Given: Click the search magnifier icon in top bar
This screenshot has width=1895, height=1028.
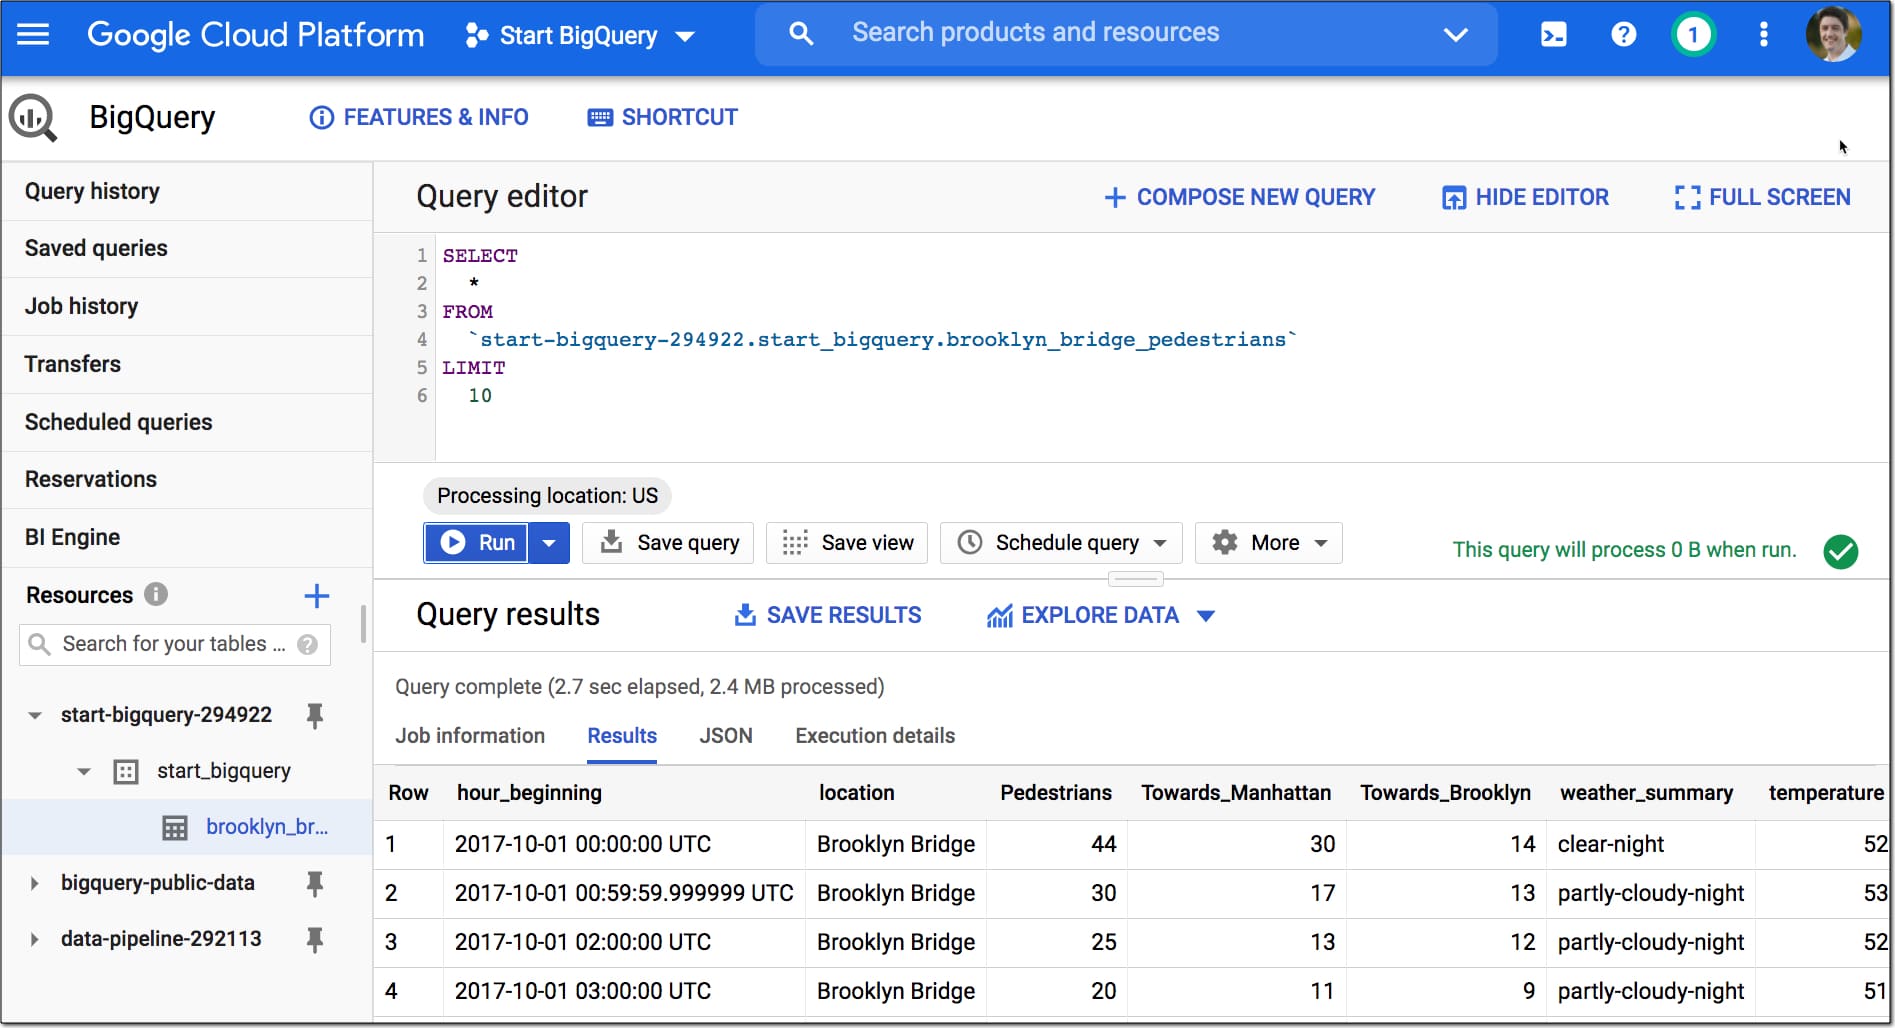Looking at the screenshot, I should (800, 34).
